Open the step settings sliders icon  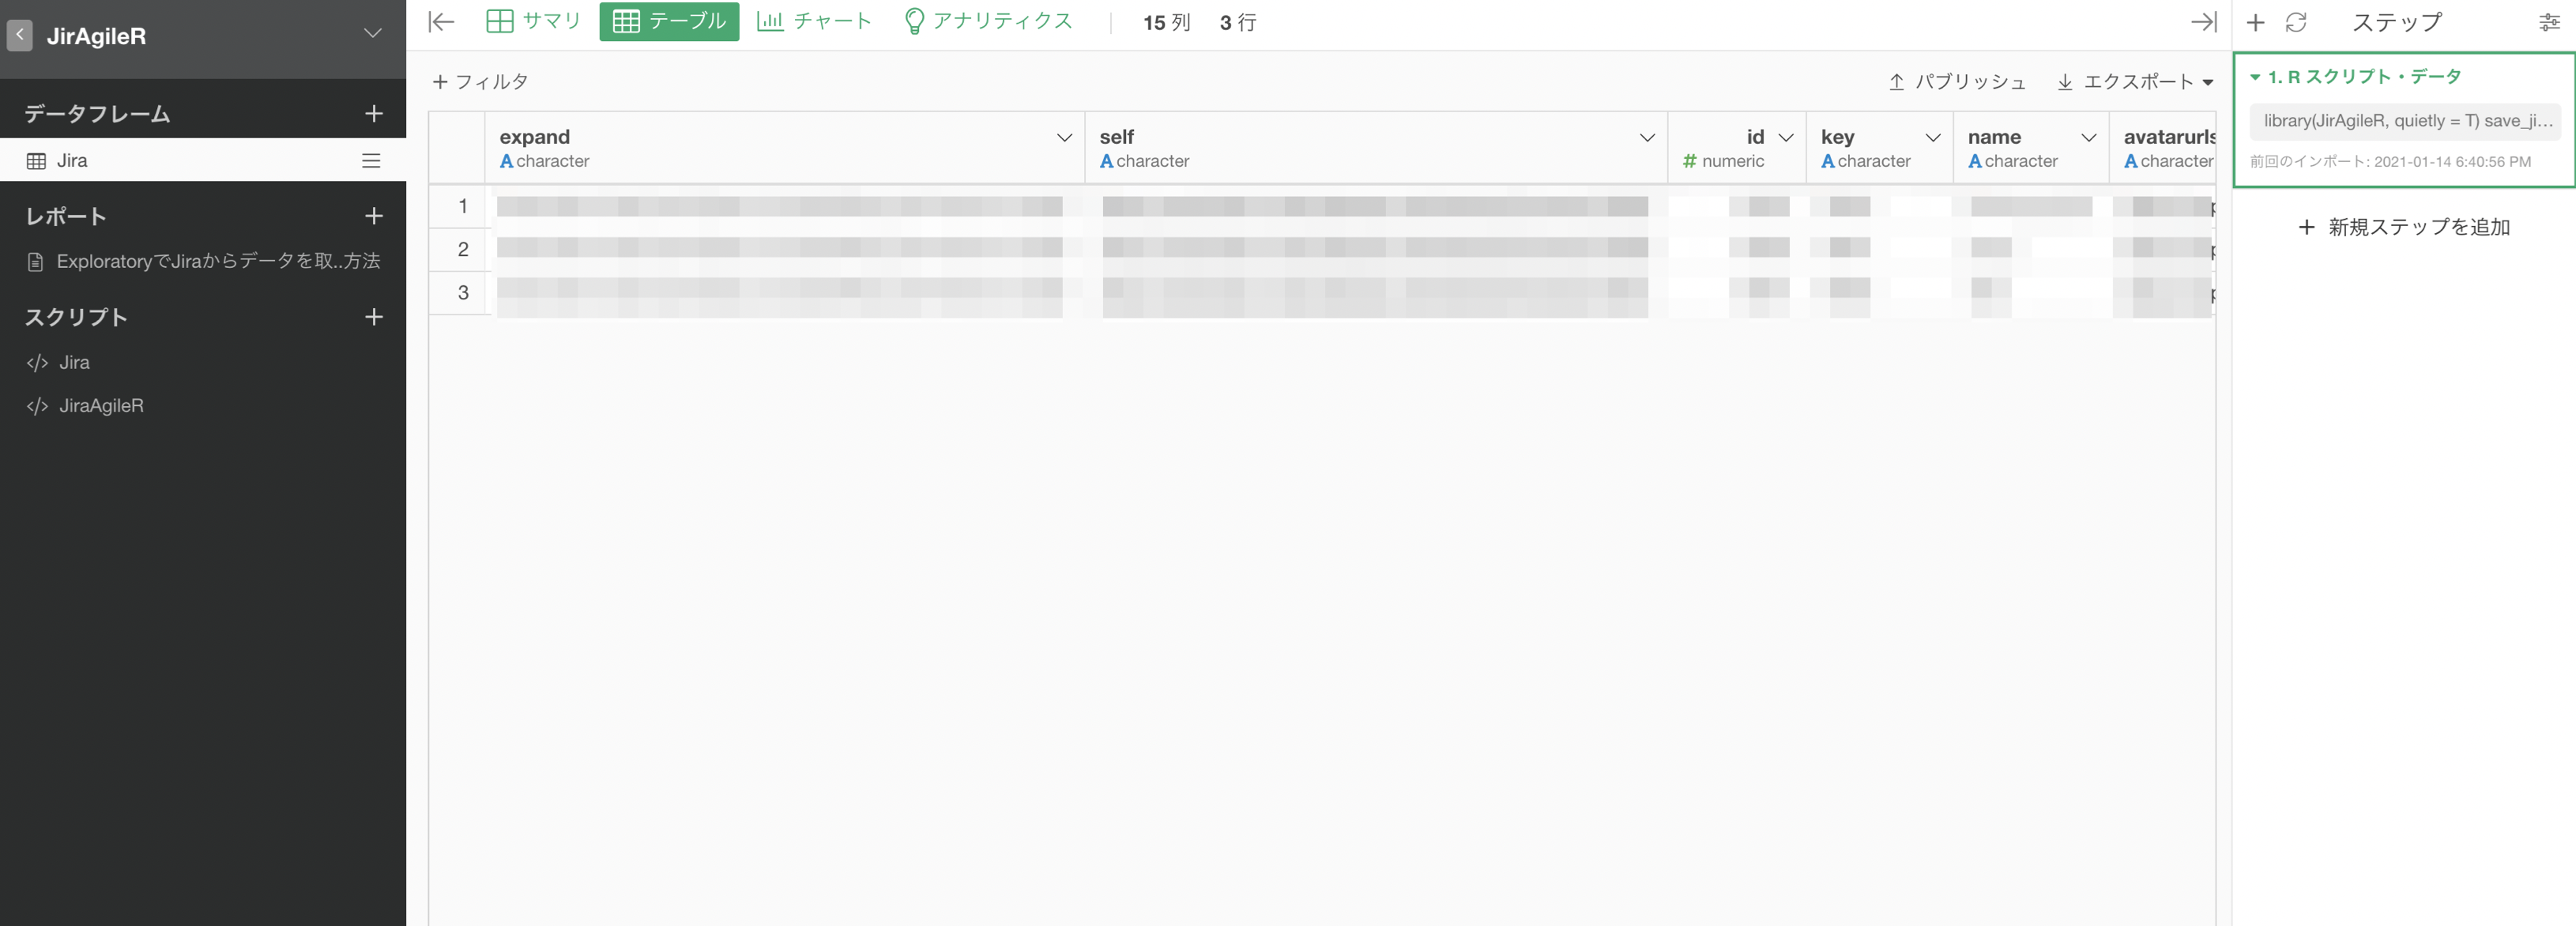[x=2549, y=22]
